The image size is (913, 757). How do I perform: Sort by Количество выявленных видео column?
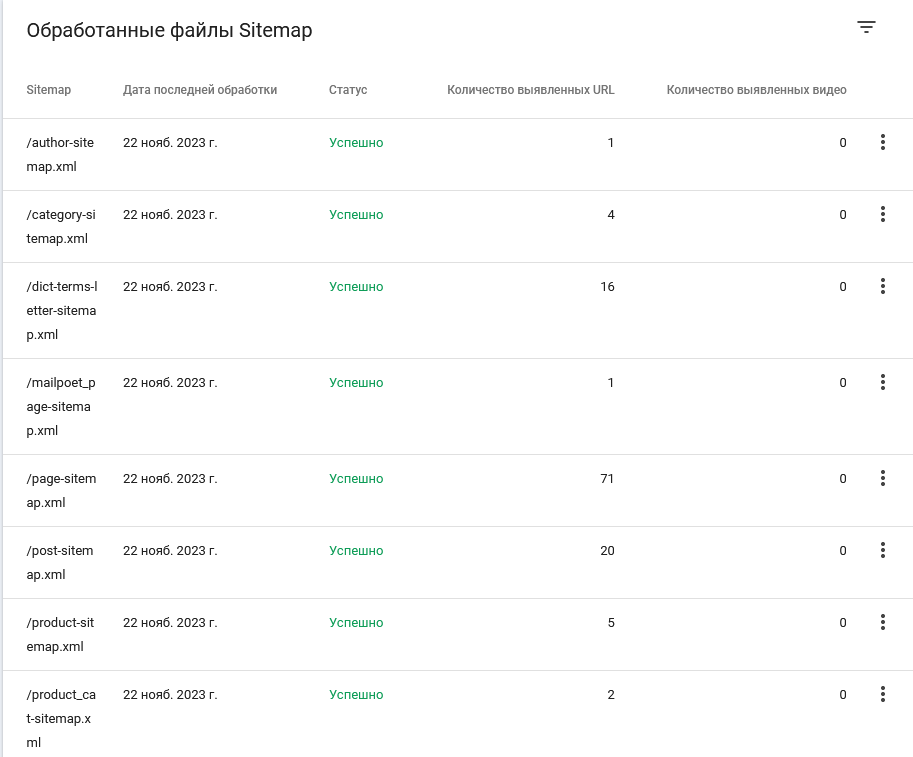[756, 90]
